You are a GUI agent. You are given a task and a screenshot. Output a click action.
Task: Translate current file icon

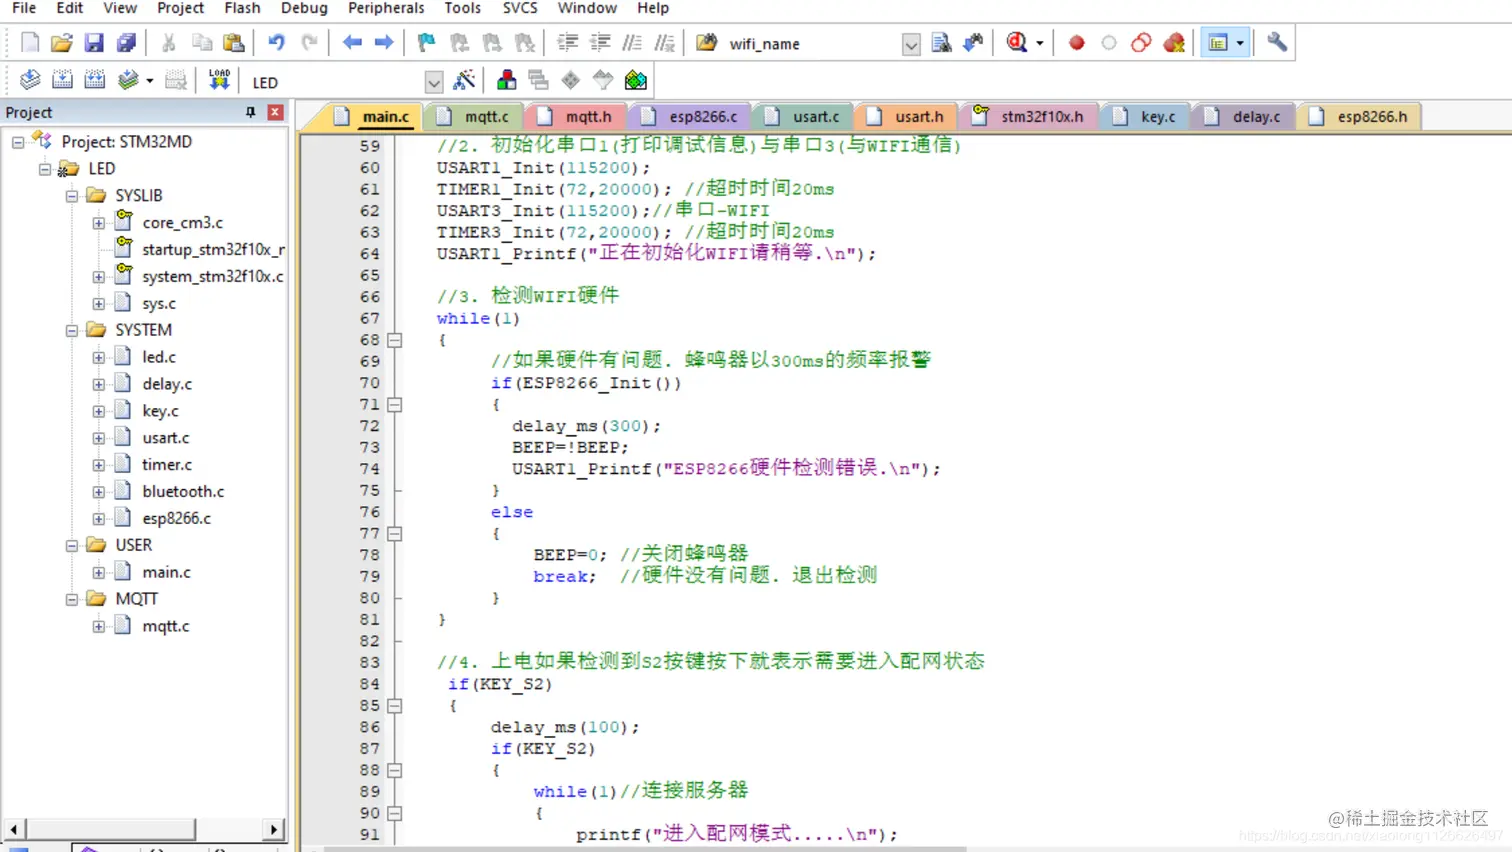pos(30,81)
